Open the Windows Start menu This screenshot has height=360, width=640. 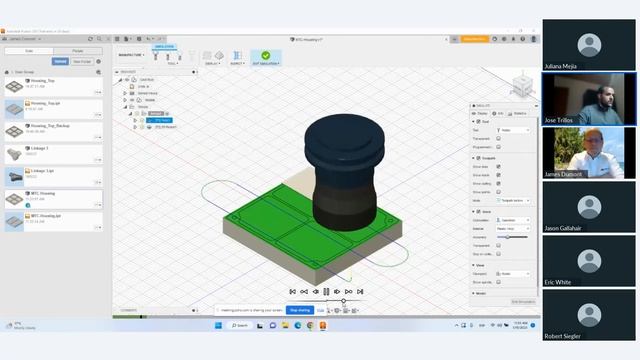point(218,325)
